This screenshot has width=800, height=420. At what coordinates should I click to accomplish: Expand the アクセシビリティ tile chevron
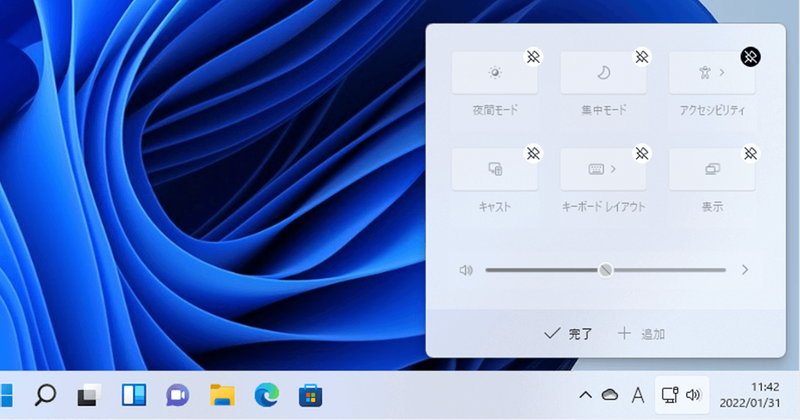pyautogui.click(x=722, y=72)
